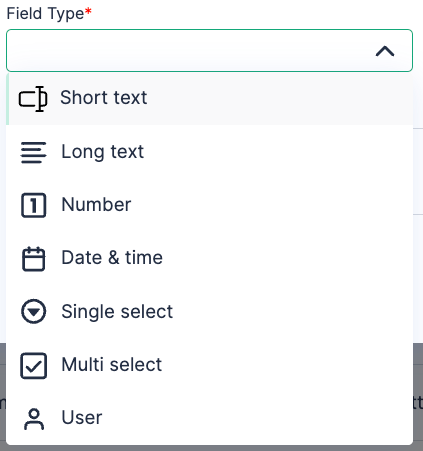
Task: Click the Number field type icon
Action: (x=34, y=205)
